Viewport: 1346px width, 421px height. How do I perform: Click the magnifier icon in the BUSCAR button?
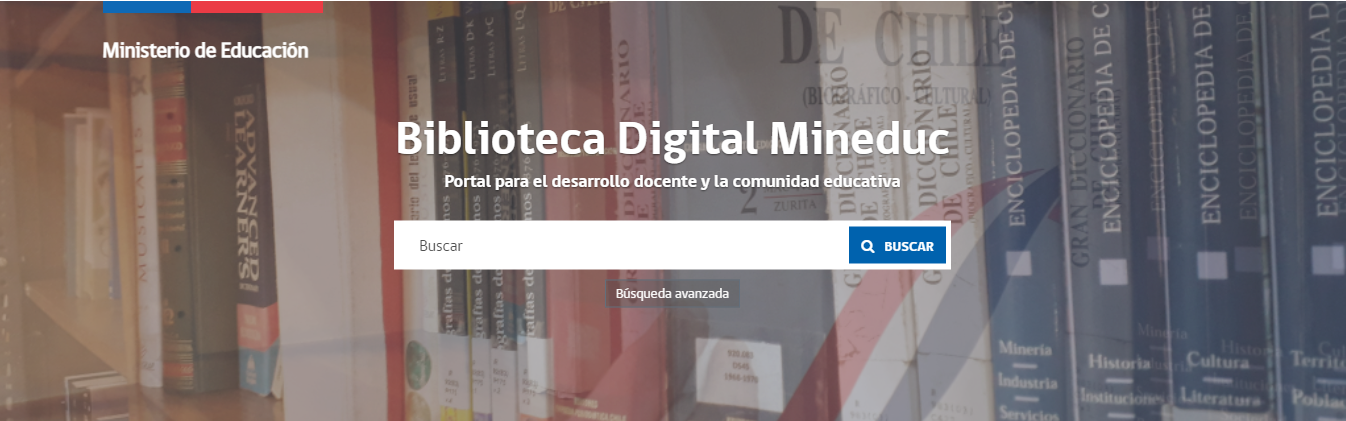[x=867, y=246]
